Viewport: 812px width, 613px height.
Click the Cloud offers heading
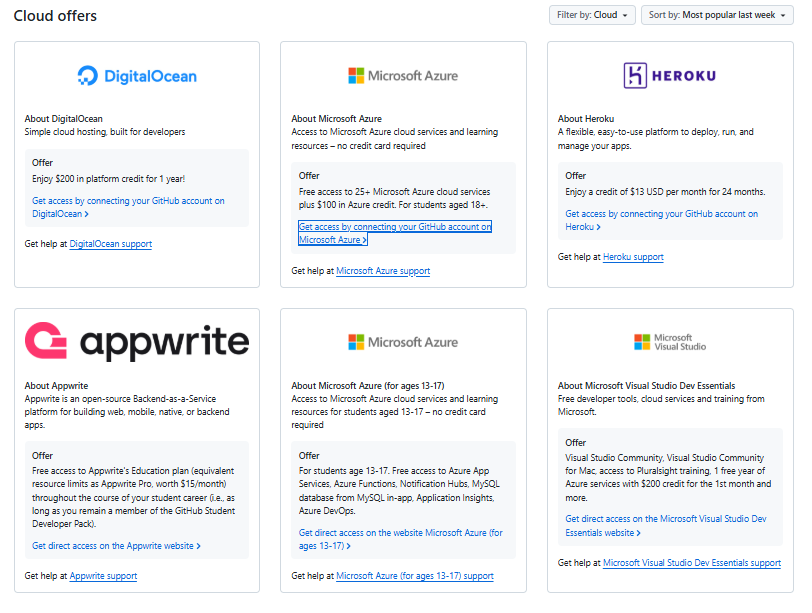click(x=55, y=16)
